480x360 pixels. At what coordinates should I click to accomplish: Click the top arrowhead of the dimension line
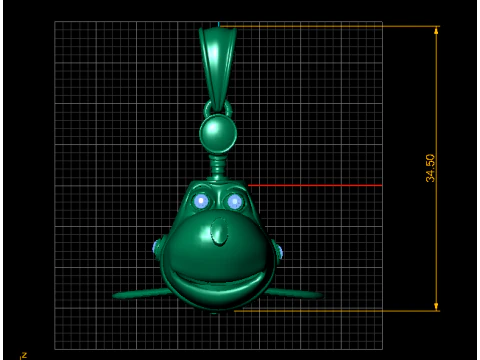(436, 31)
